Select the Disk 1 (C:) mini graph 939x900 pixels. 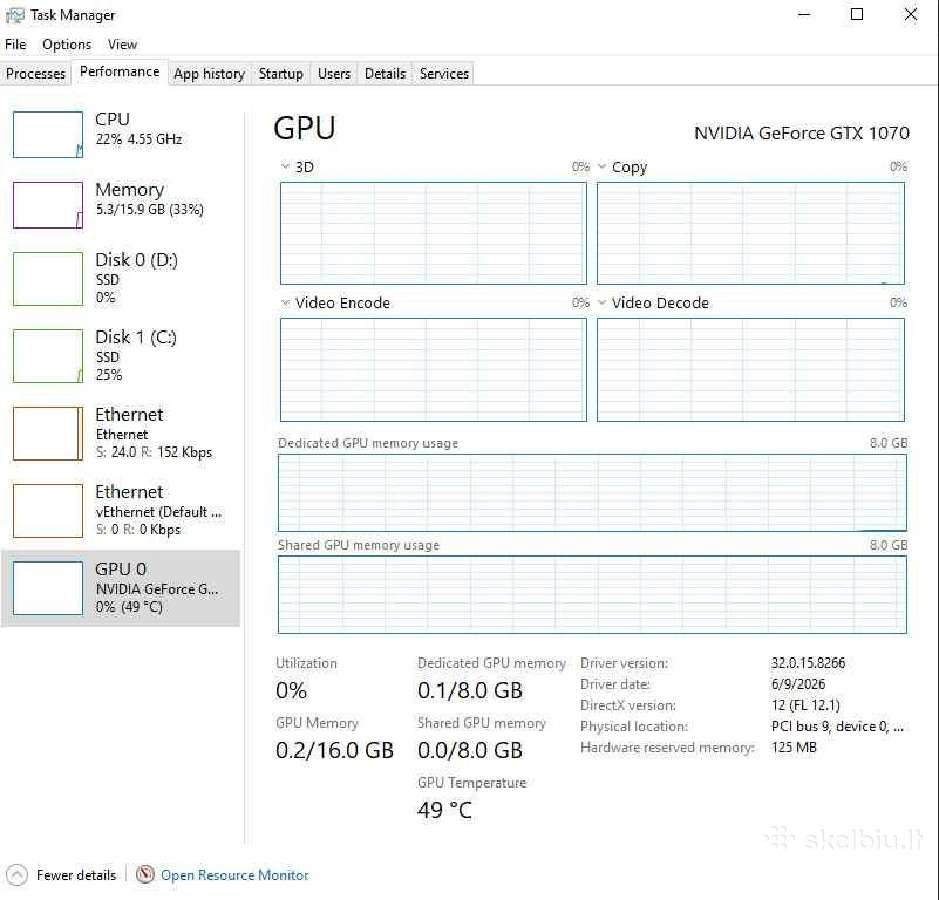coord(48,356)
